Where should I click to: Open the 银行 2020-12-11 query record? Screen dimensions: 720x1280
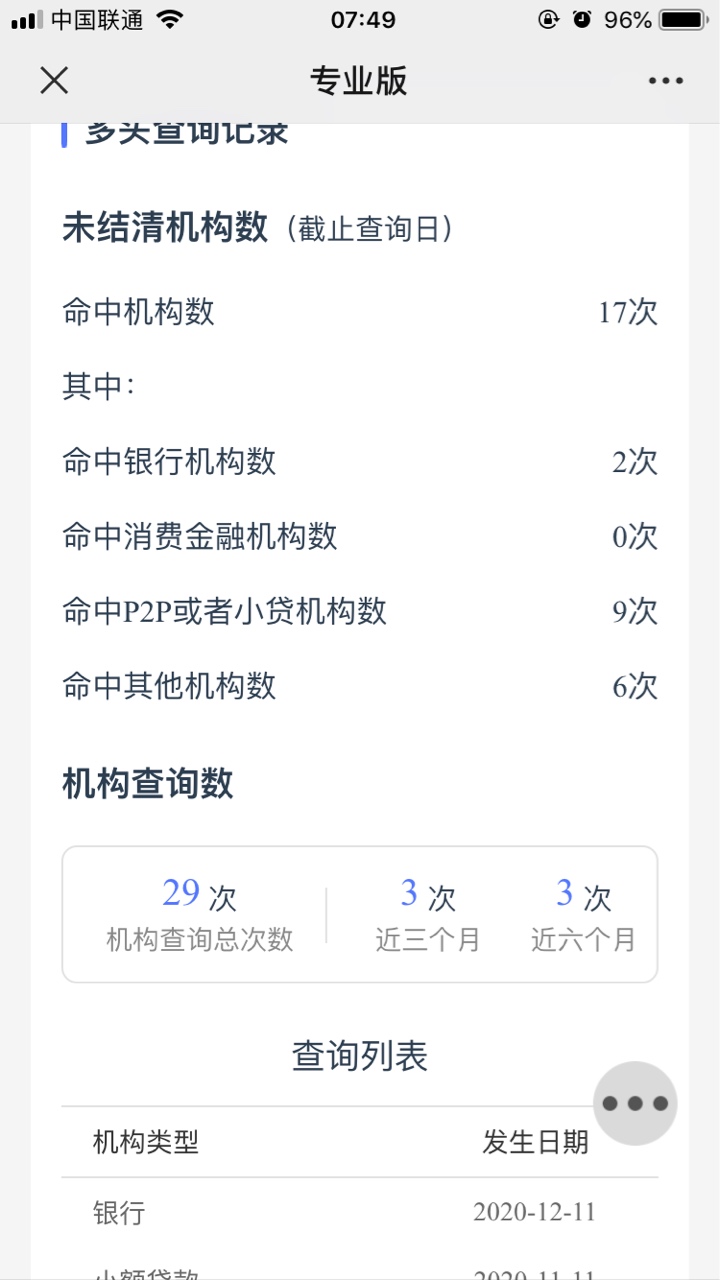(x=360, y=1213)
